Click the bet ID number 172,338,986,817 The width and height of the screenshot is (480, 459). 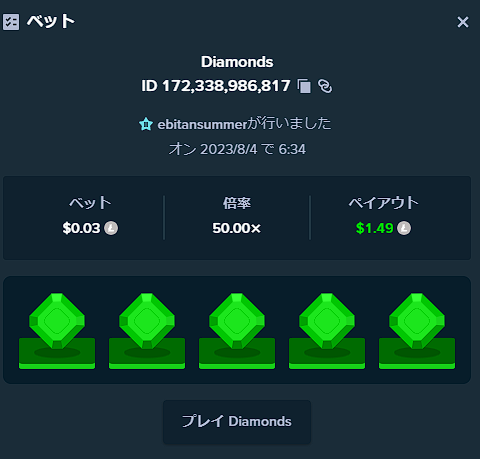pyautogui.click(x=226, y=86)
